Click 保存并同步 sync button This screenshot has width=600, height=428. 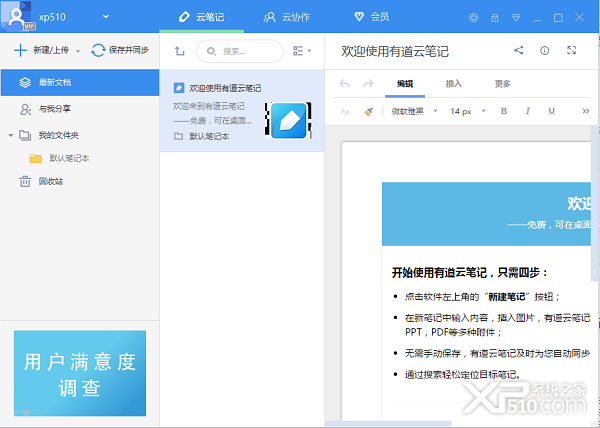tap(120, 50)
